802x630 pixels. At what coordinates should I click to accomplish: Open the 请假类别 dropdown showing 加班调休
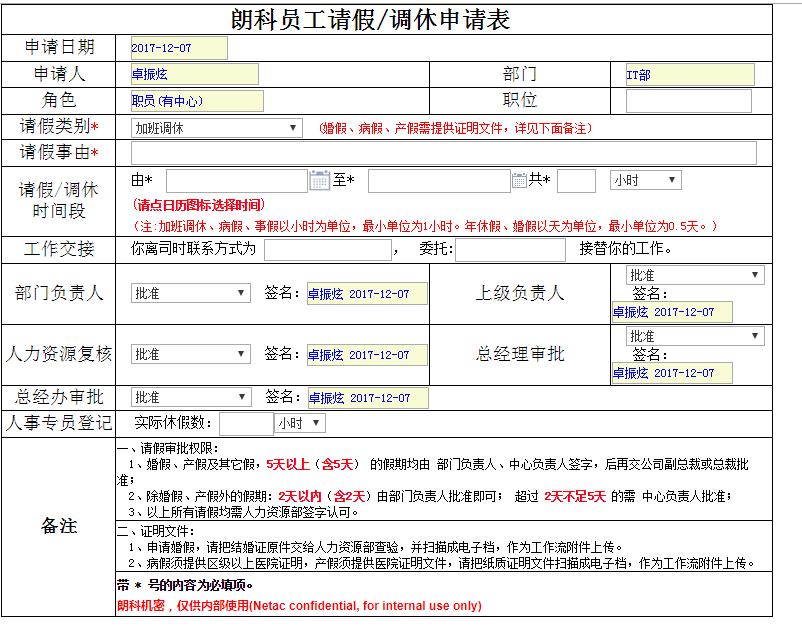click(x=217, y=128)
